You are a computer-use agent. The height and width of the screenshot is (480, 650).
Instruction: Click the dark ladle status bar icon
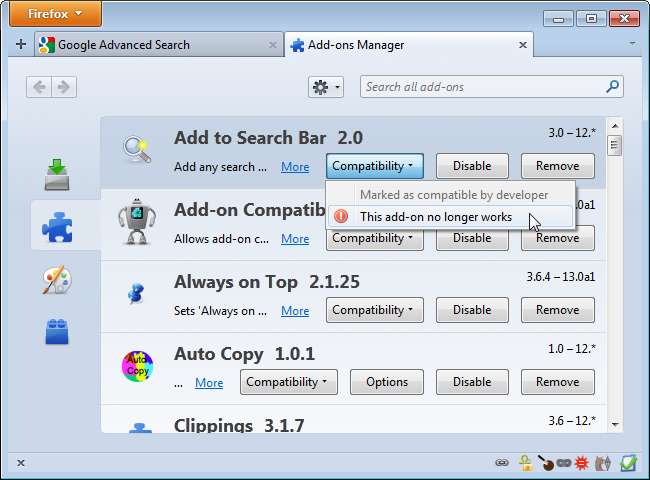(x=546, y=463)
